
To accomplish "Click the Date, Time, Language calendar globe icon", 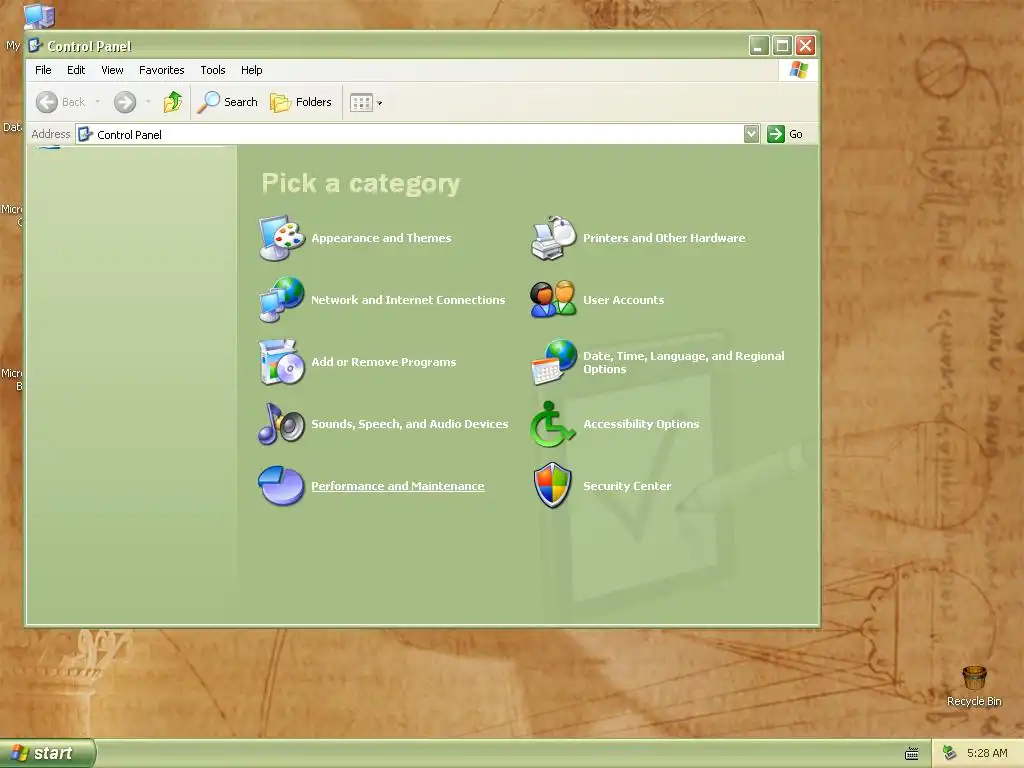I will (553, 362).
